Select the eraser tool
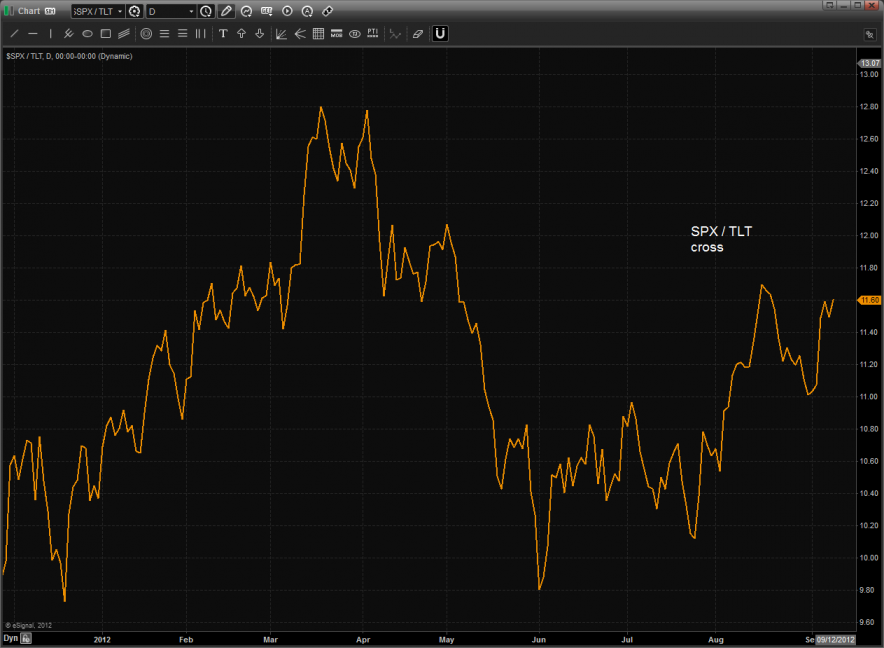The image size is (884, 648). point(418,34)
